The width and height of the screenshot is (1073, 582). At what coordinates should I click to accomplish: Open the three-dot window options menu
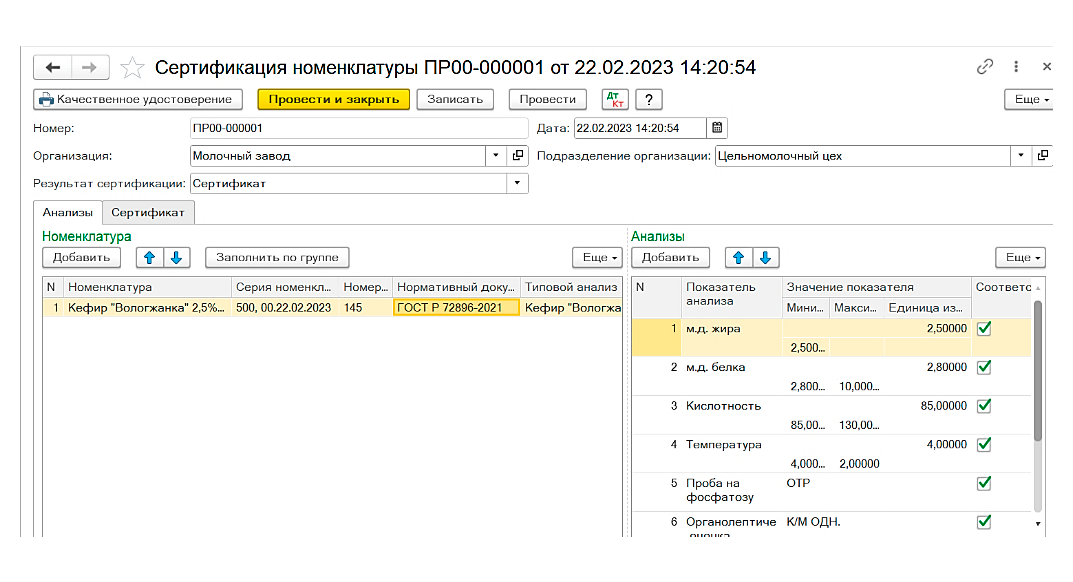[x=1016, y=66]
